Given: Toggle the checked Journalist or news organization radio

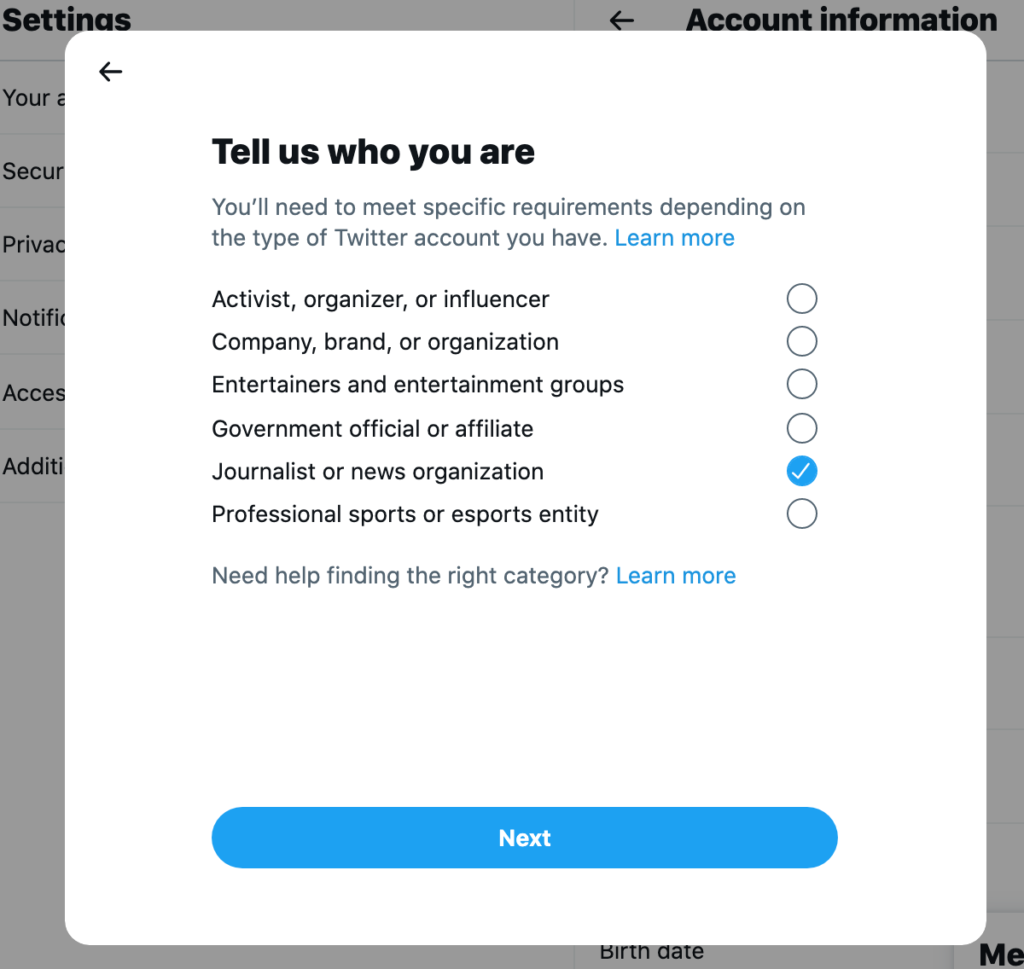Looking at the screenshot, I should click(x=801, y=471).
